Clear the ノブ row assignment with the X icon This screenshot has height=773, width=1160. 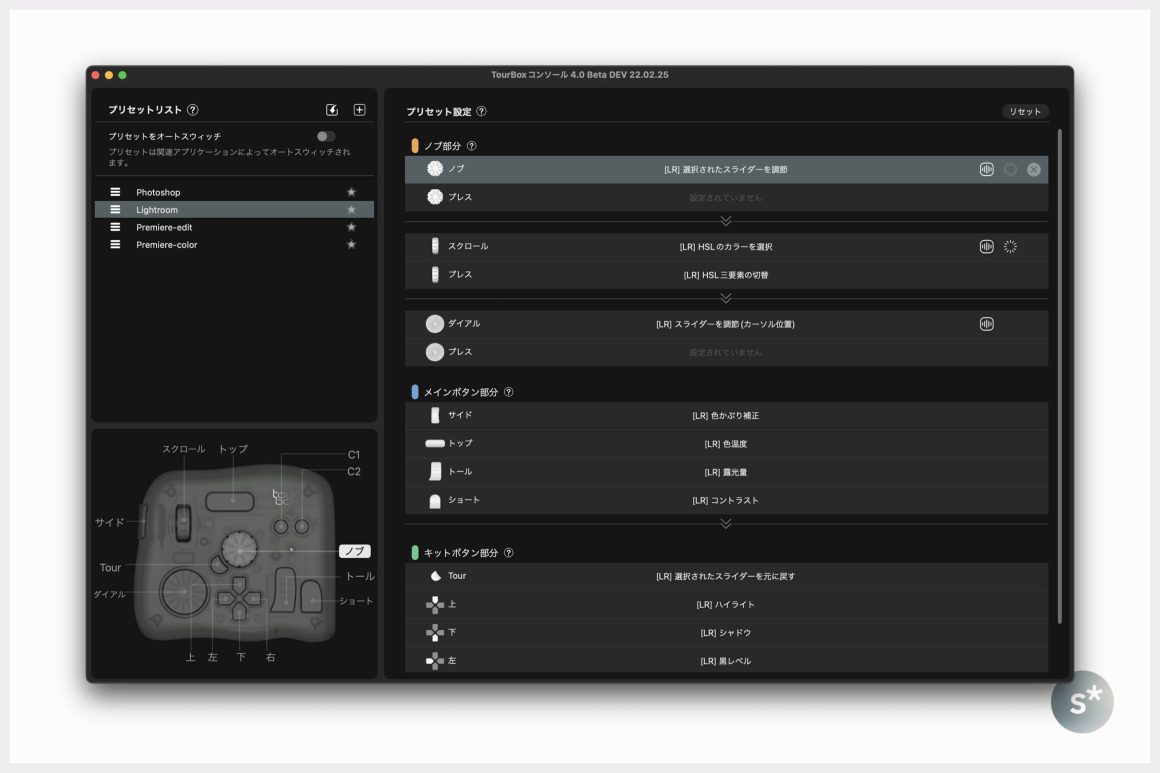tap(1034, 170)
